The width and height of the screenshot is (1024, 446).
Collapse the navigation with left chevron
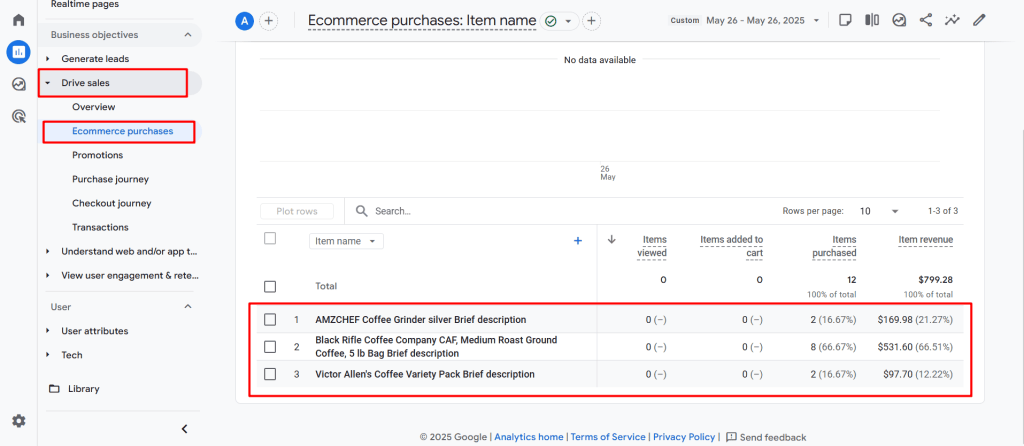184,429
